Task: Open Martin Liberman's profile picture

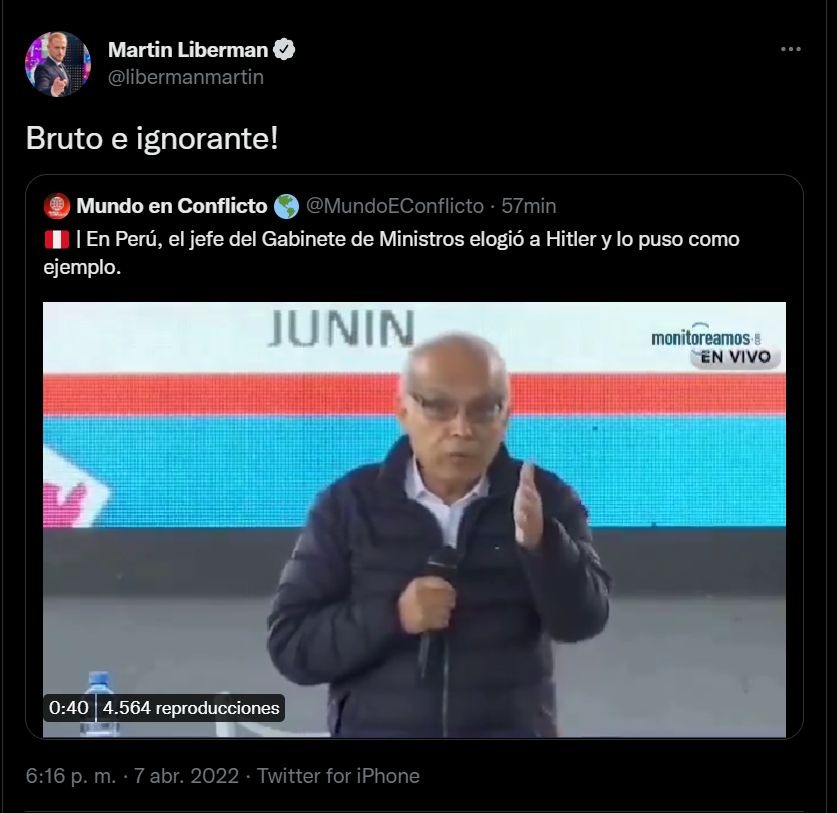Action: coord(58,64)
